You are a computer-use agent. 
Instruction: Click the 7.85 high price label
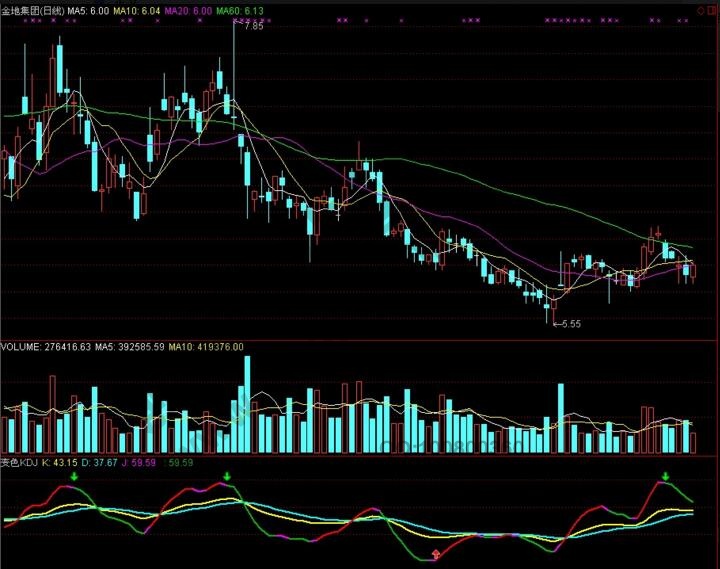(254, 27)
